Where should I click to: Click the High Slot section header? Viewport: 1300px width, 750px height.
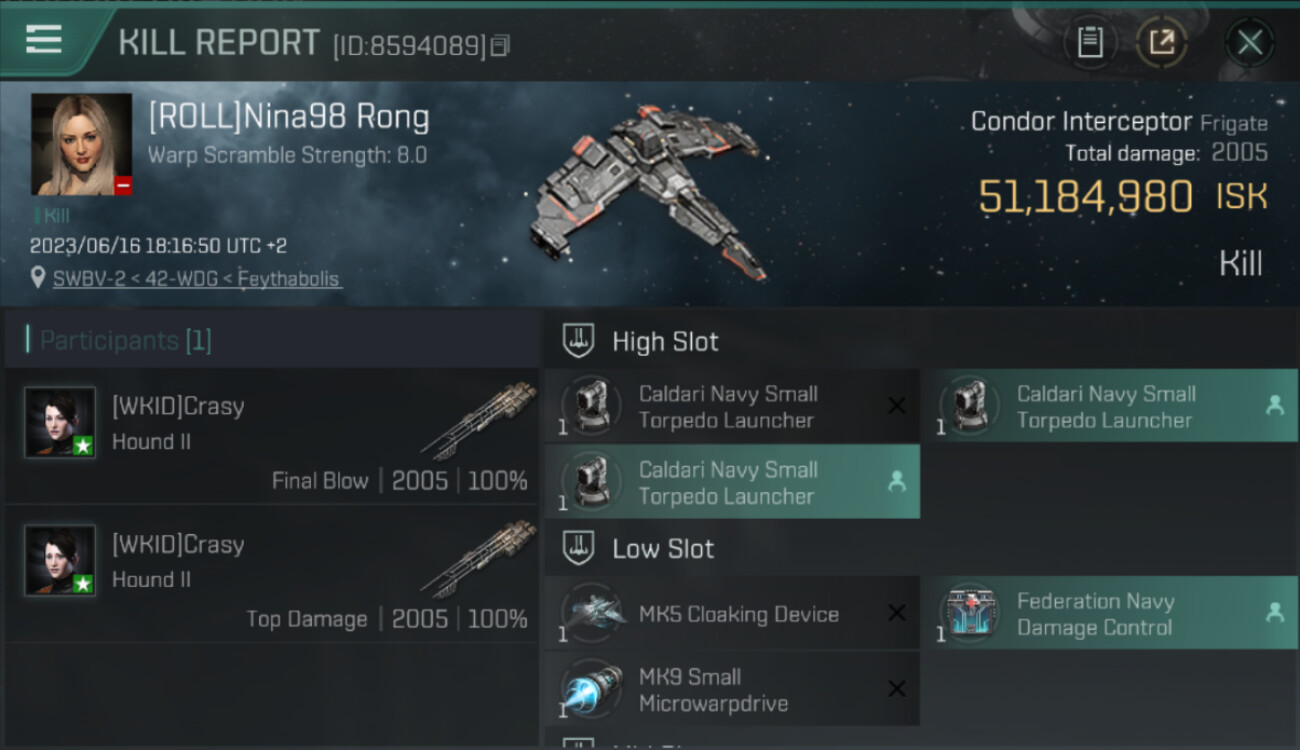[665, 342]
